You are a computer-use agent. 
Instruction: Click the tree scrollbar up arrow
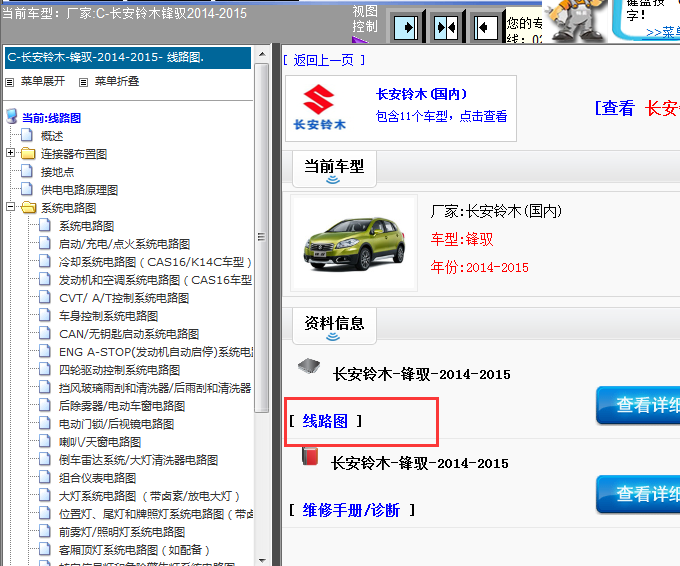[262, 55]
